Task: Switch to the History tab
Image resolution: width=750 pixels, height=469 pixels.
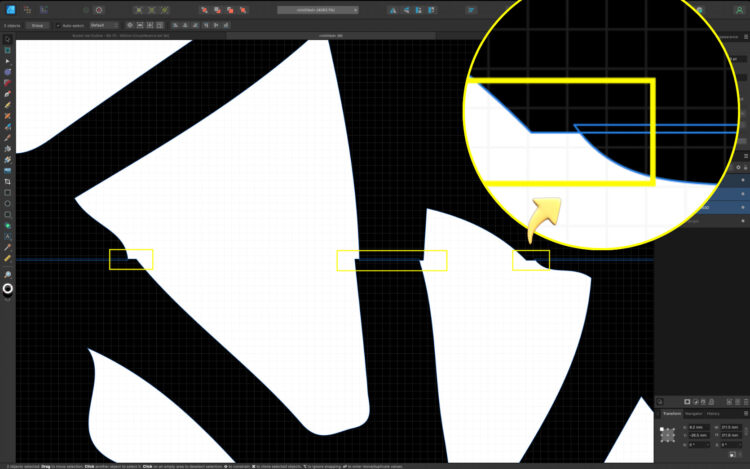Action: click(713, 413)
